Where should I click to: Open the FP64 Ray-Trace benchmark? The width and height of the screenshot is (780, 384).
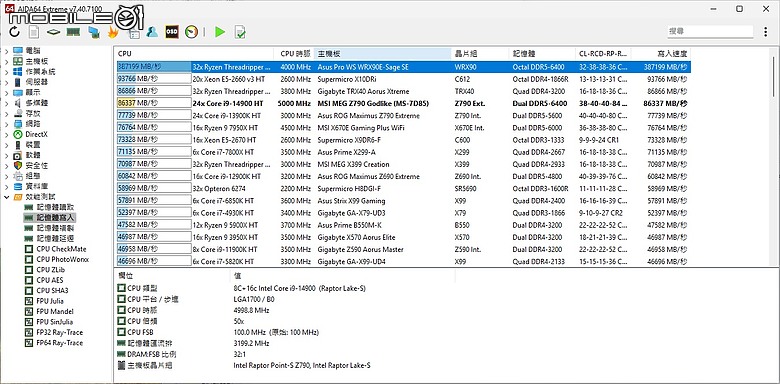point(60,343)
